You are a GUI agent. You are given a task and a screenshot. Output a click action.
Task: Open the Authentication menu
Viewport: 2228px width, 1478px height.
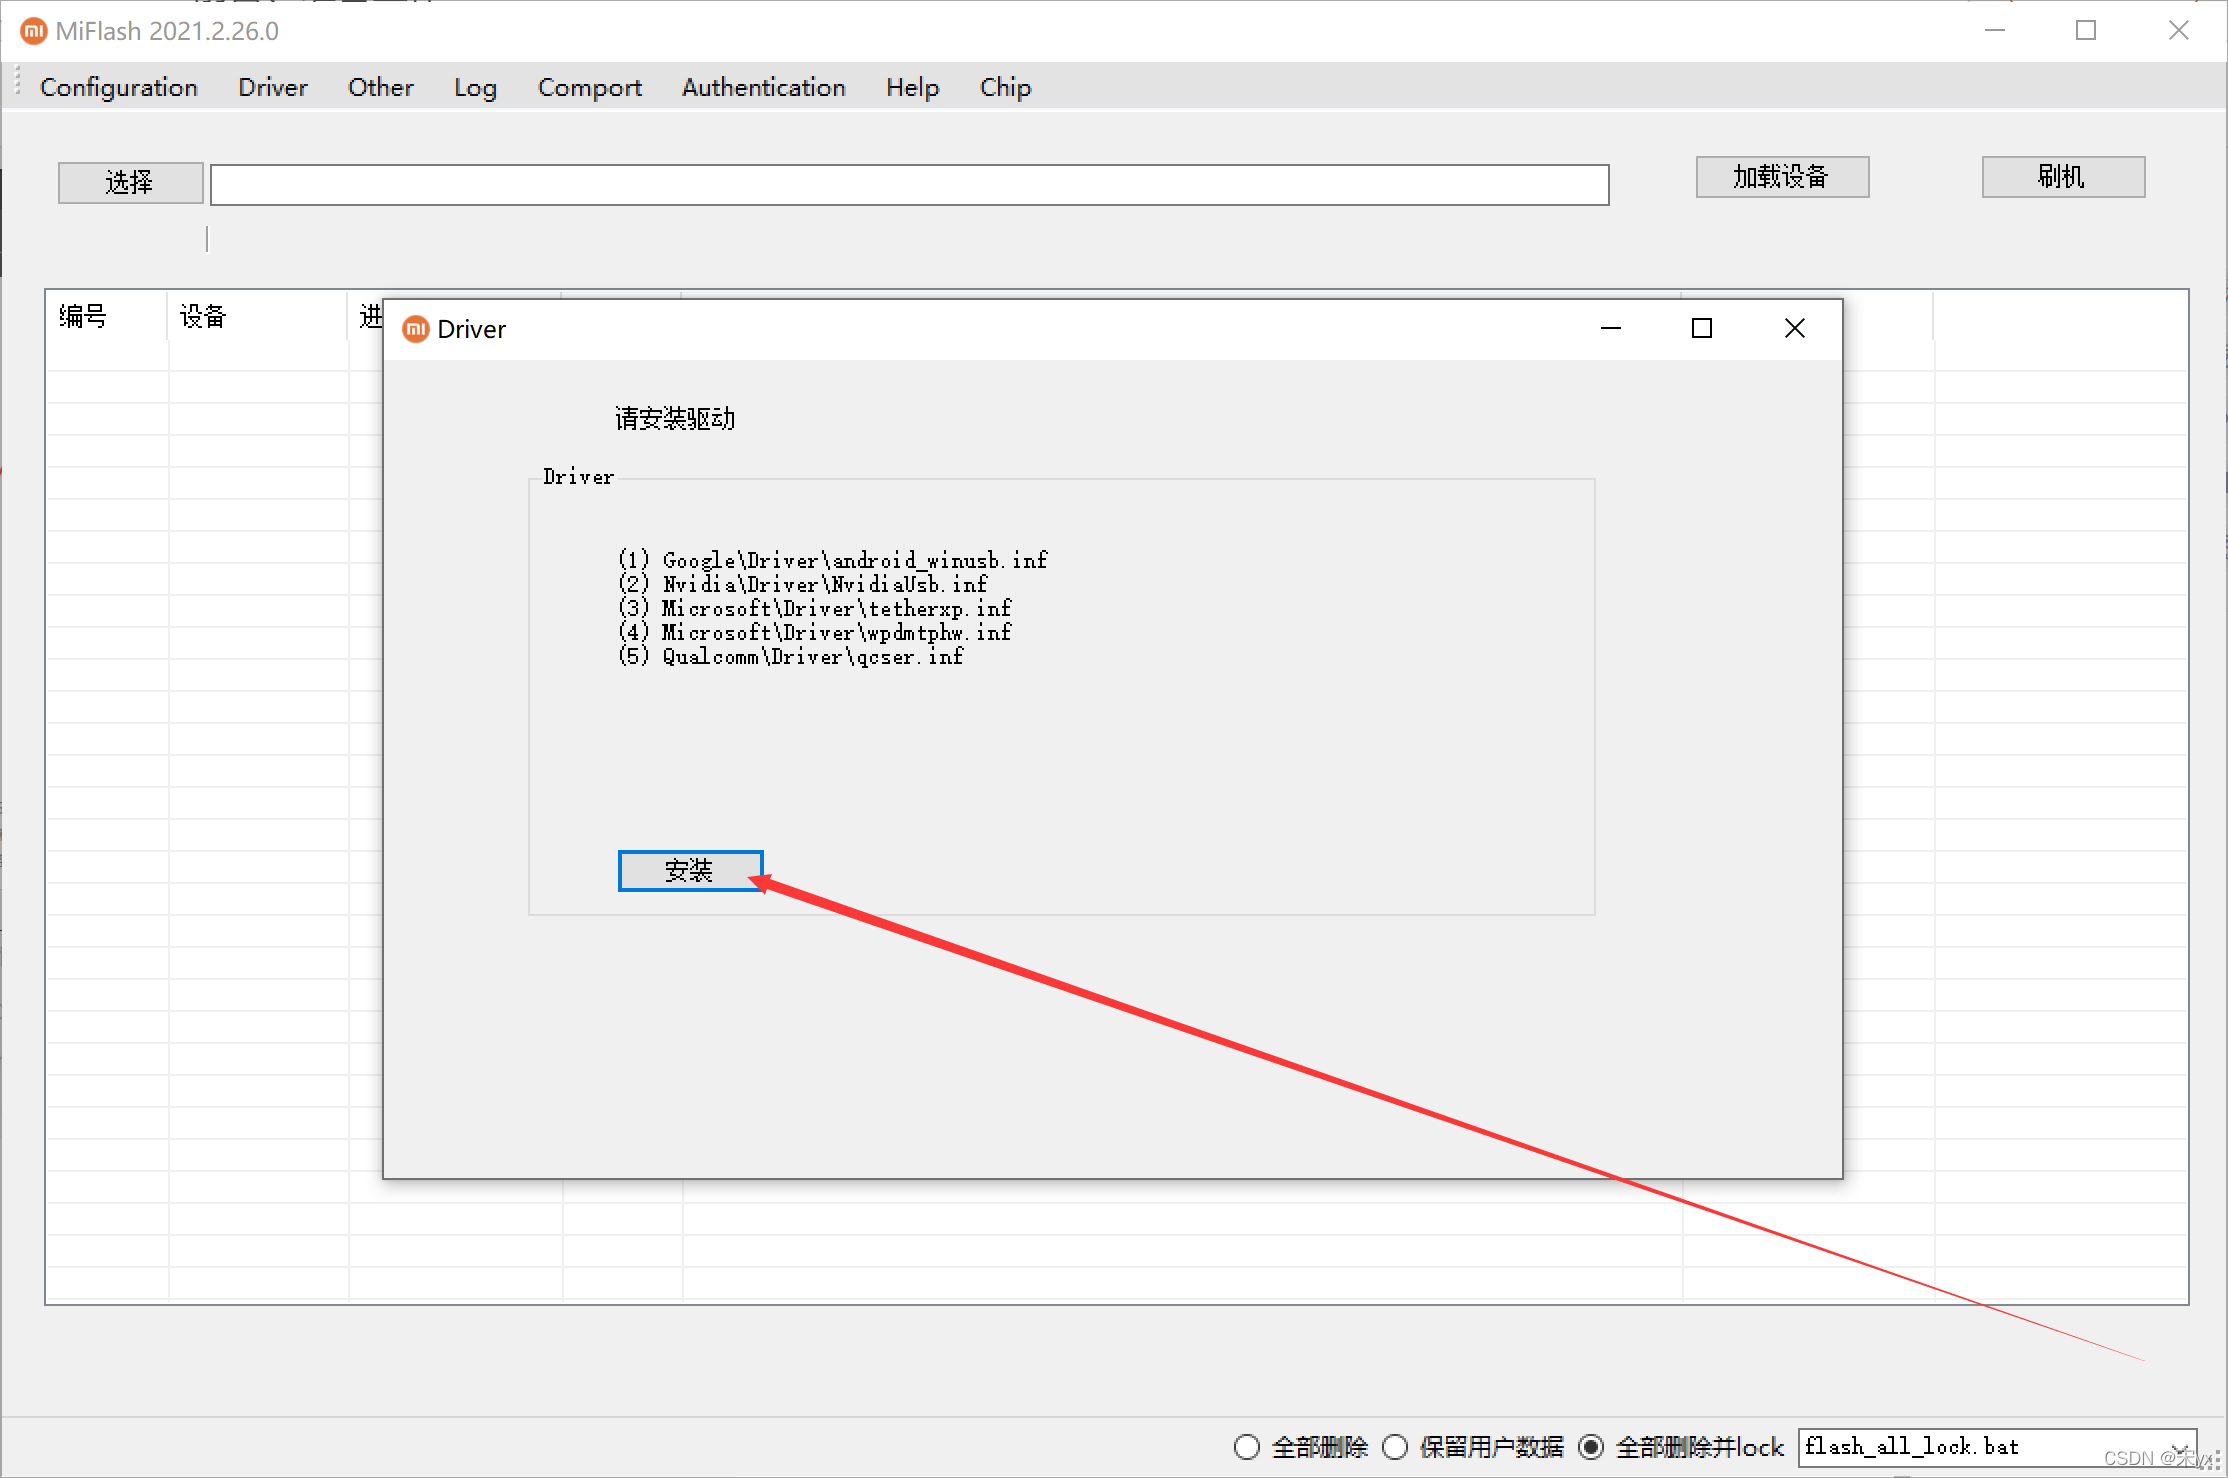pyautogui.click(x=764, y=87)
